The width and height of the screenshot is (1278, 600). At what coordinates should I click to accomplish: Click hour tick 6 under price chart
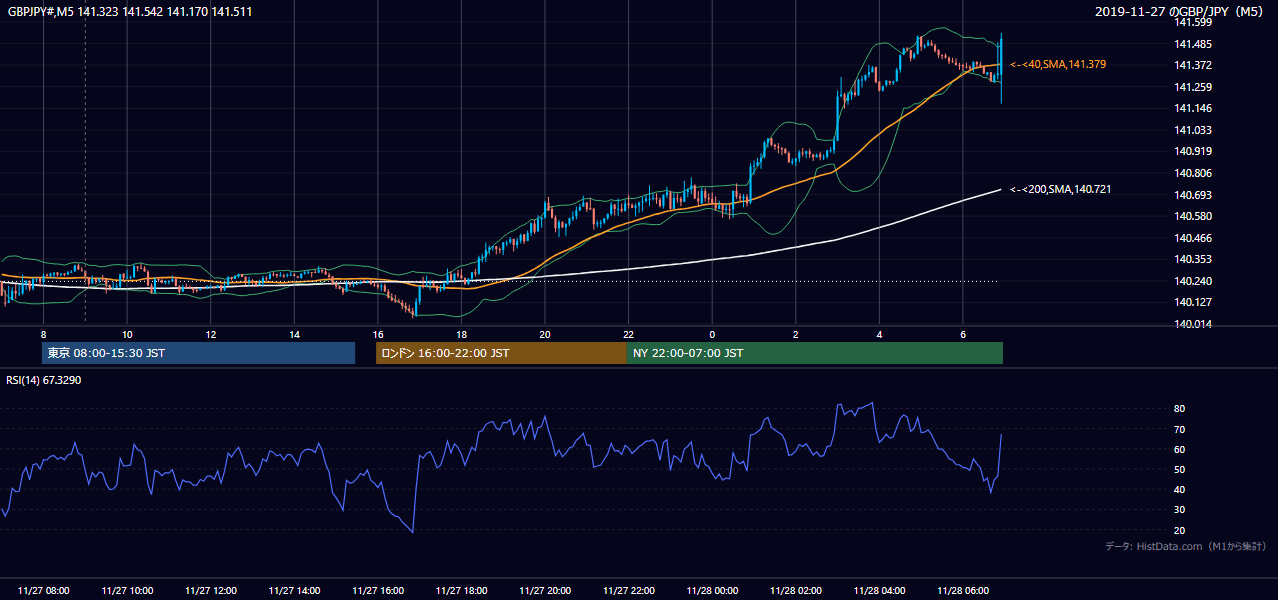(x=963, y=334)
